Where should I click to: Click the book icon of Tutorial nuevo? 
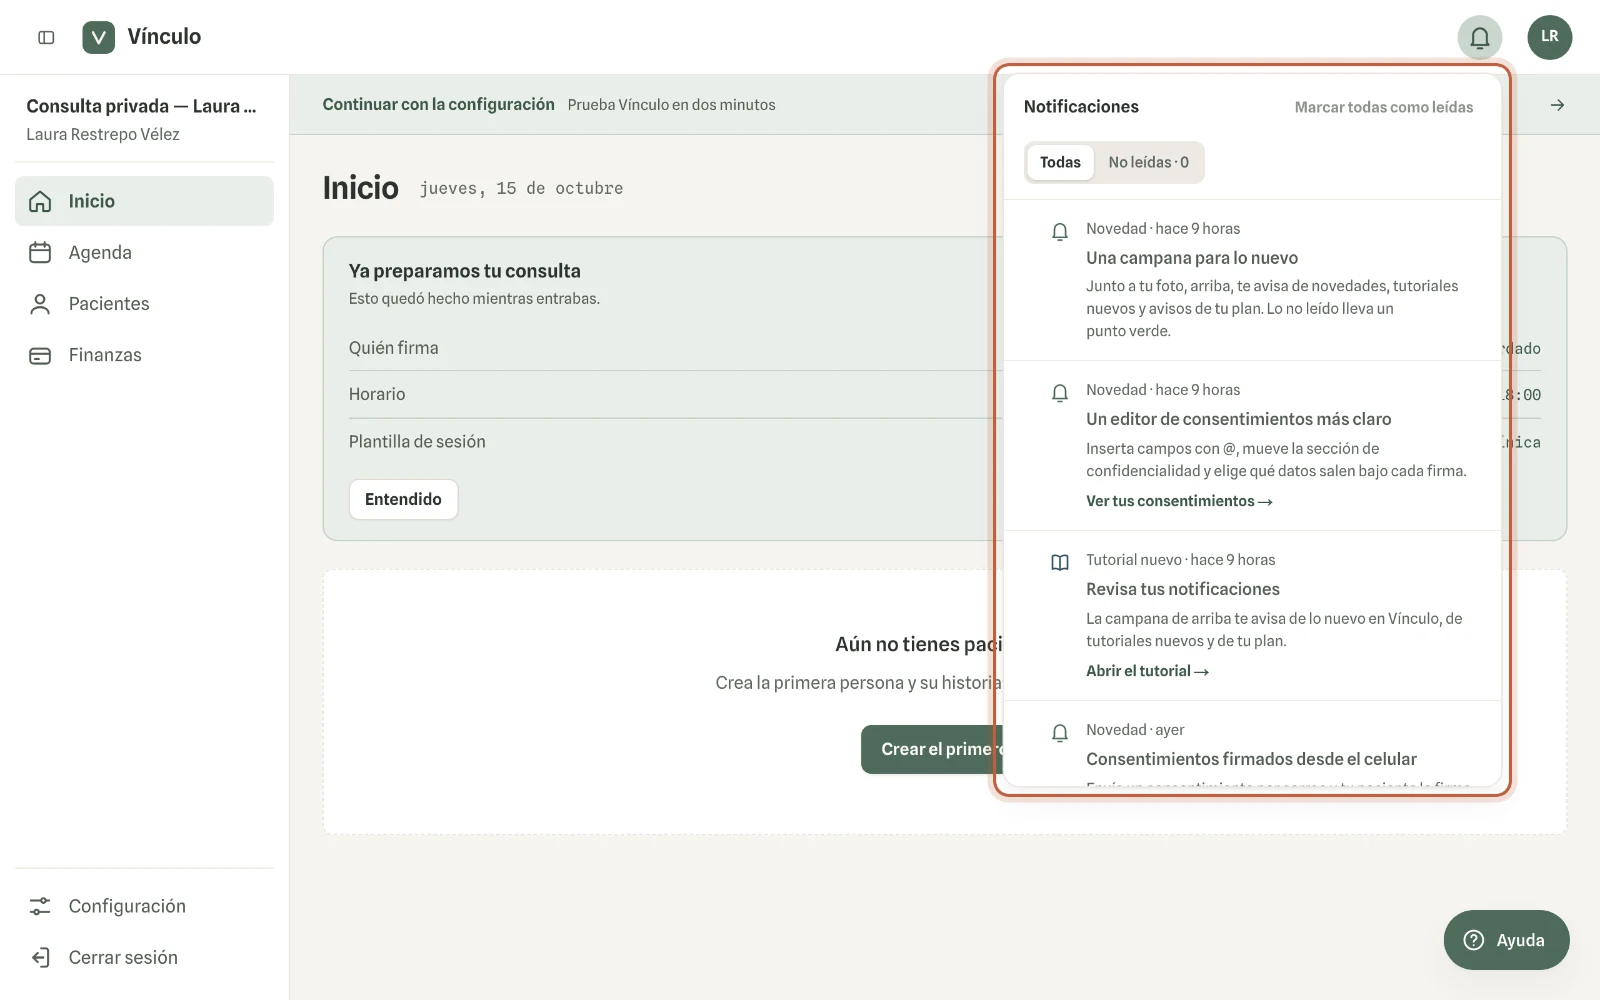click(x=1060, y=562)
